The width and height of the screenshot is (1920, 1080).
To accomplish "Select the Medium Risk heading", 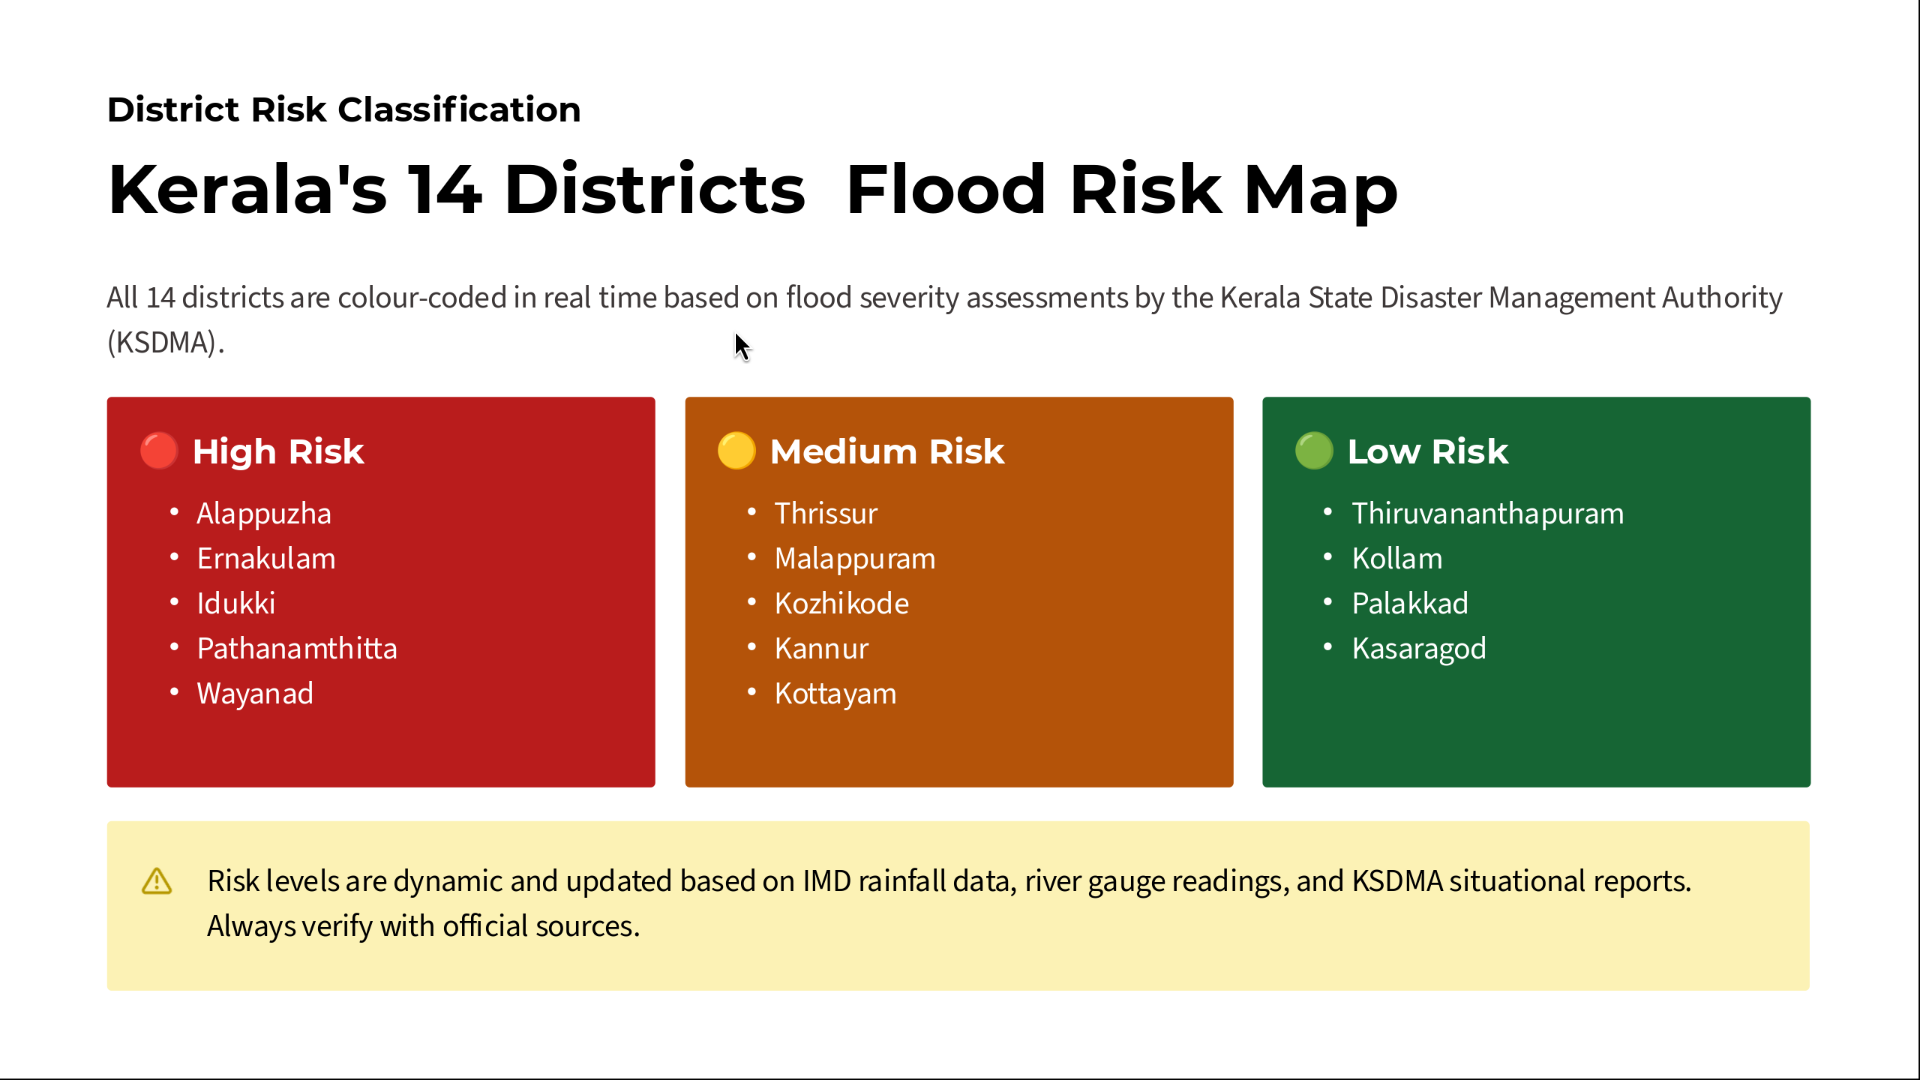I will click(x=887, y=452).
